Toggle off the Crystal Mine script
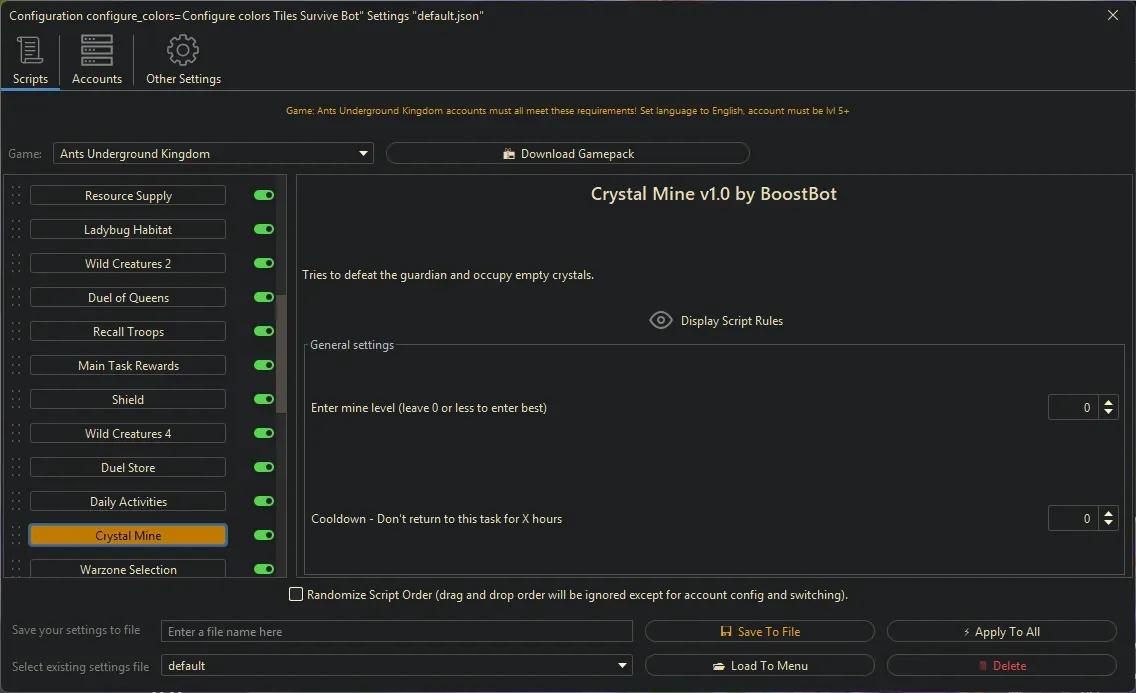The width and height of the screenshot is (1136, 693). [x=264, y=536]
